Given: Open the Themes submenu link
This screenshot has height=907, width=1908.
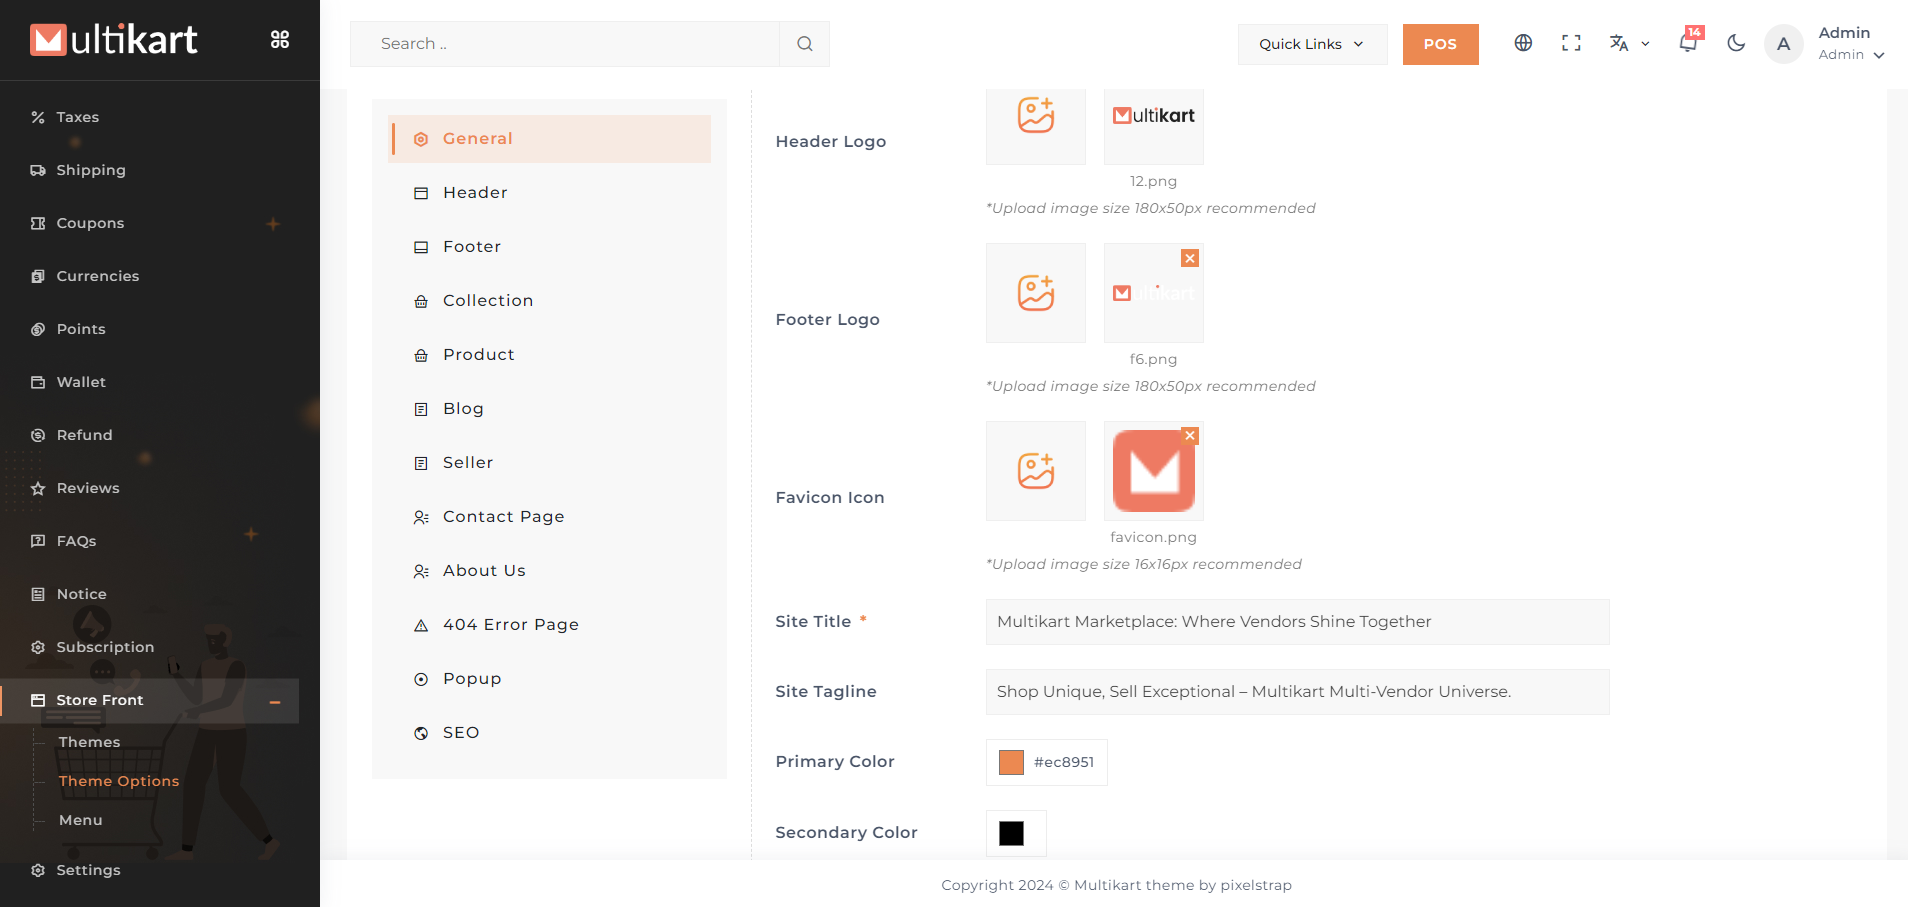Looking at the screenshot, I should tap(89, 742).
